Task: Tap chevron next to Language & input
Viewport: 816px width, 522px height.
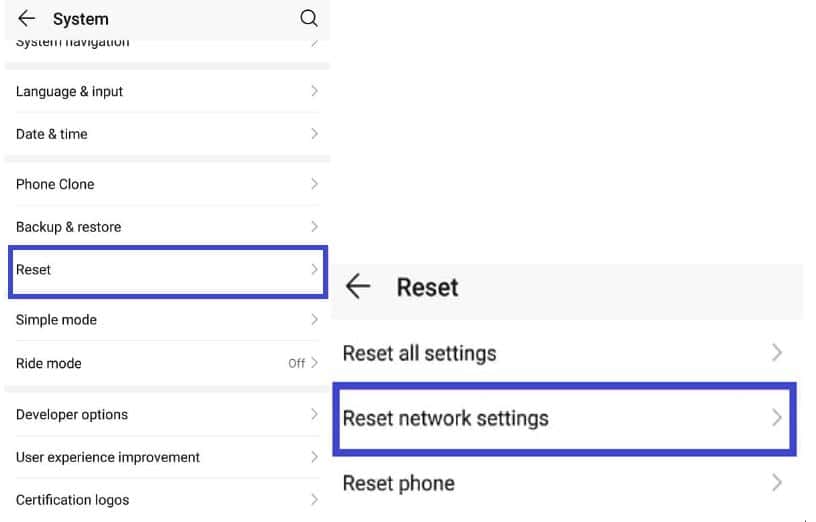Action: pos(314,91)
